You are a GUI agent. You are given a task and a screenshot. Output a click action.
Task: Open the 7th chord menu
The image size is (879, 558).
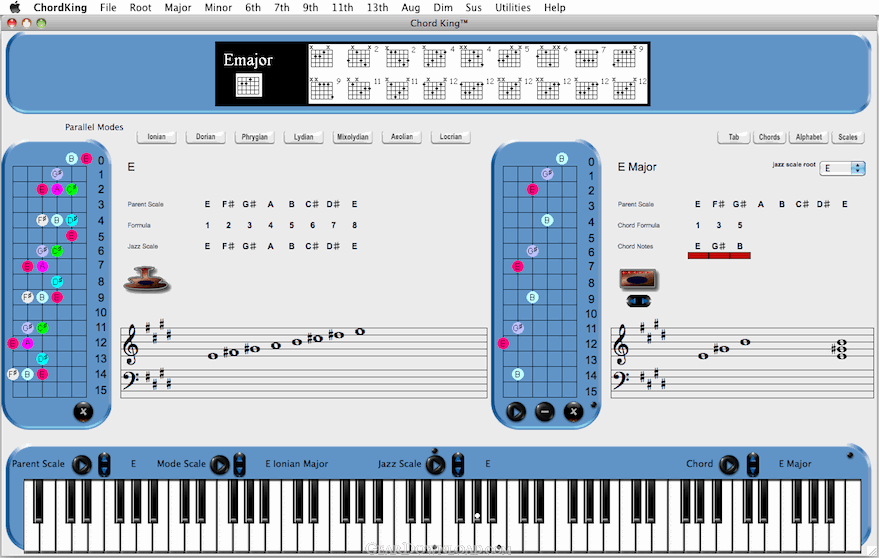click(x=282, y=7)
